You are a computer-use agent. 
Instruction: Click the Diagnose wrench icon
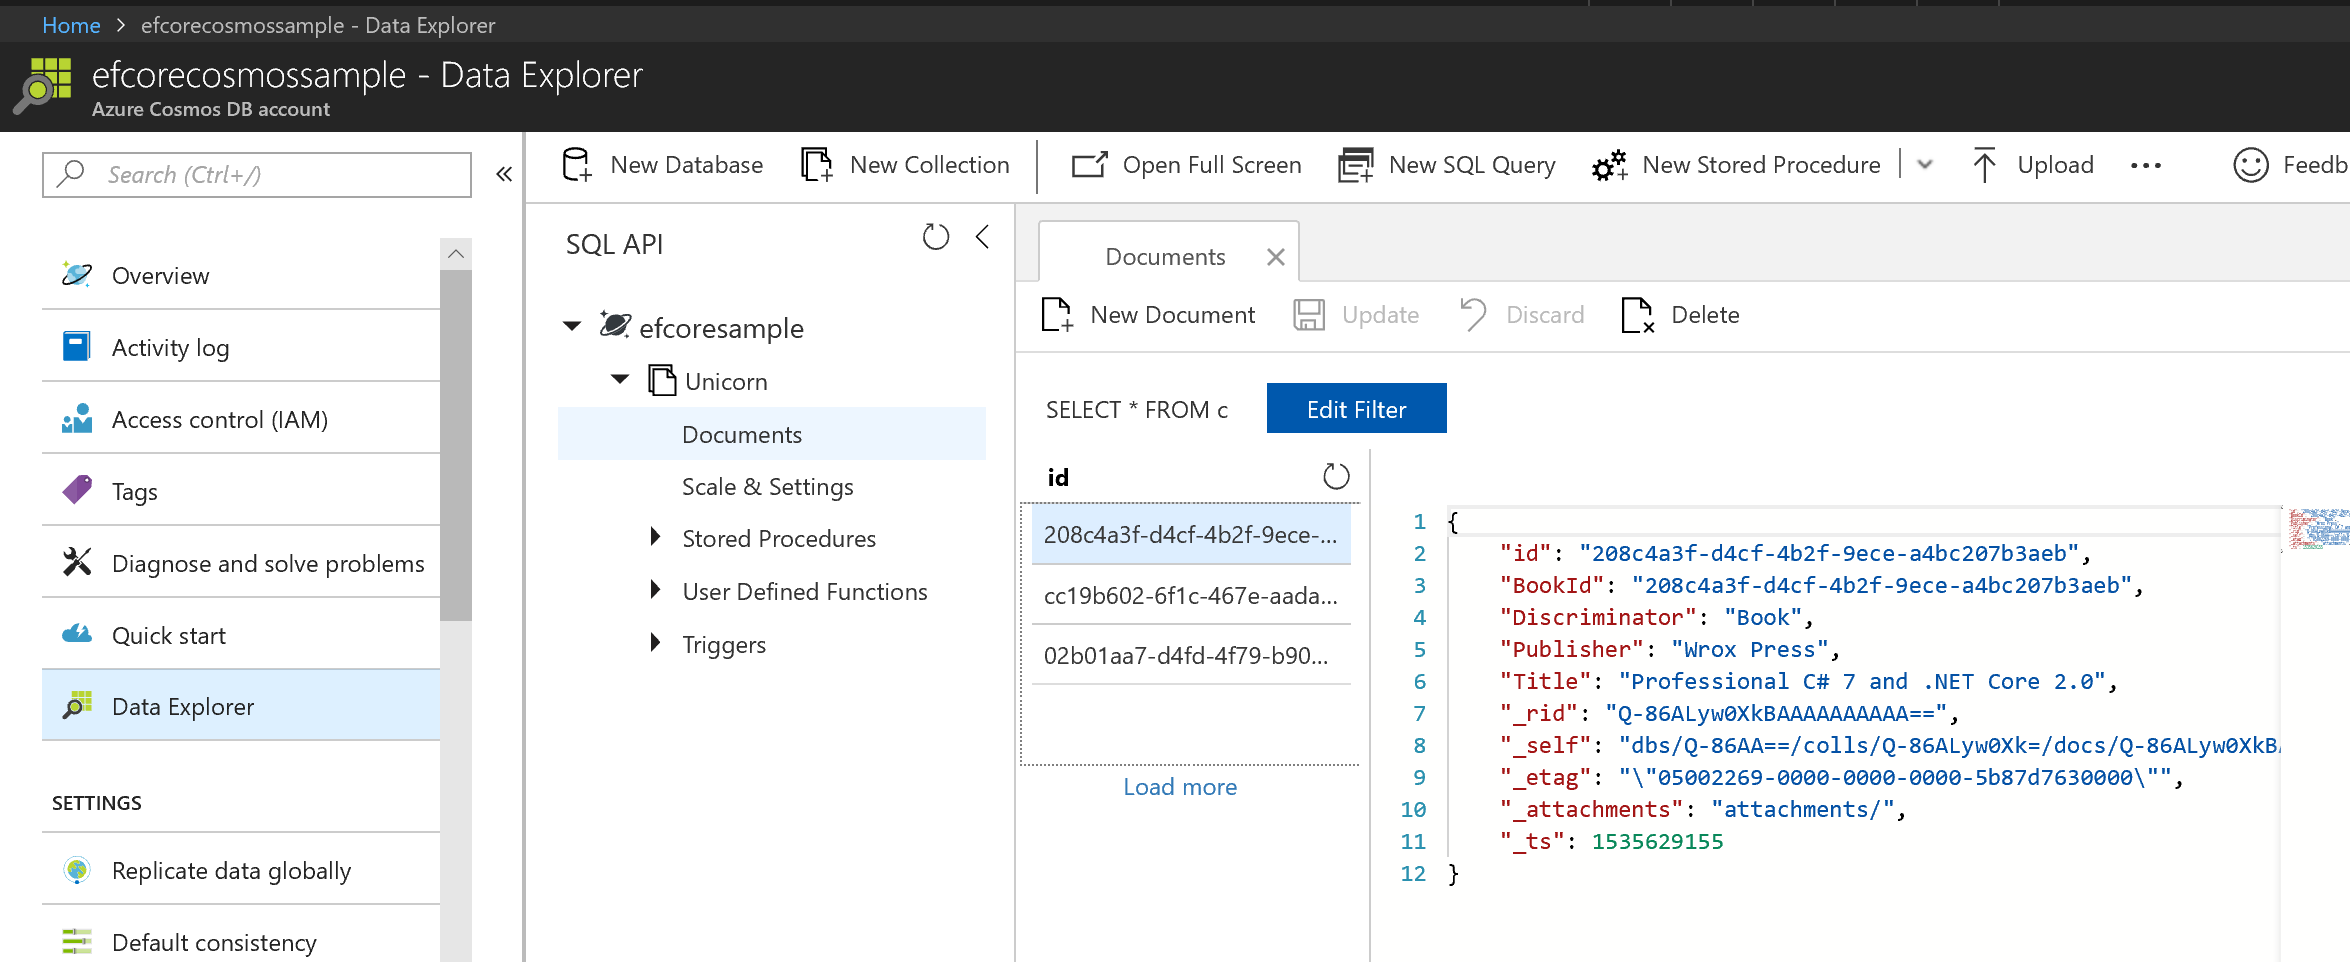[77, 562]
